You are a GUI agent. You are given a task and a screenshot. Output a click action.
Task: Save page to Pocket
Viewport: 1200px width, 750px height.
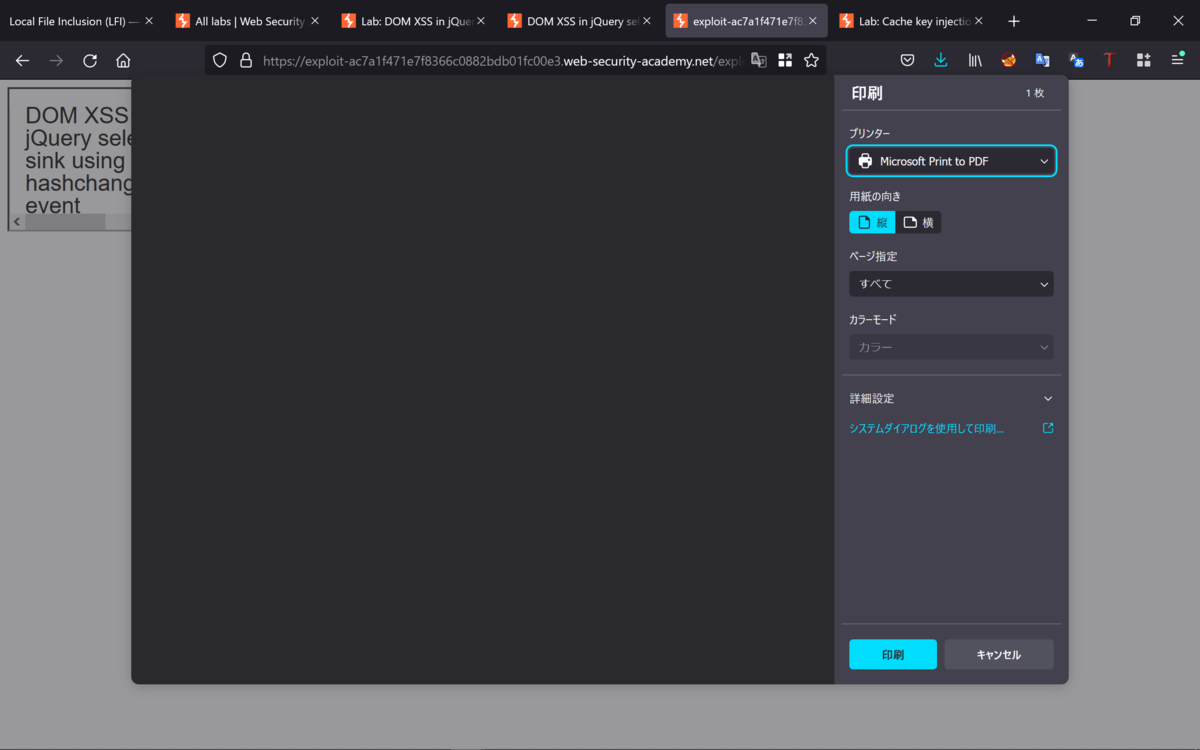tap(907, 60)
